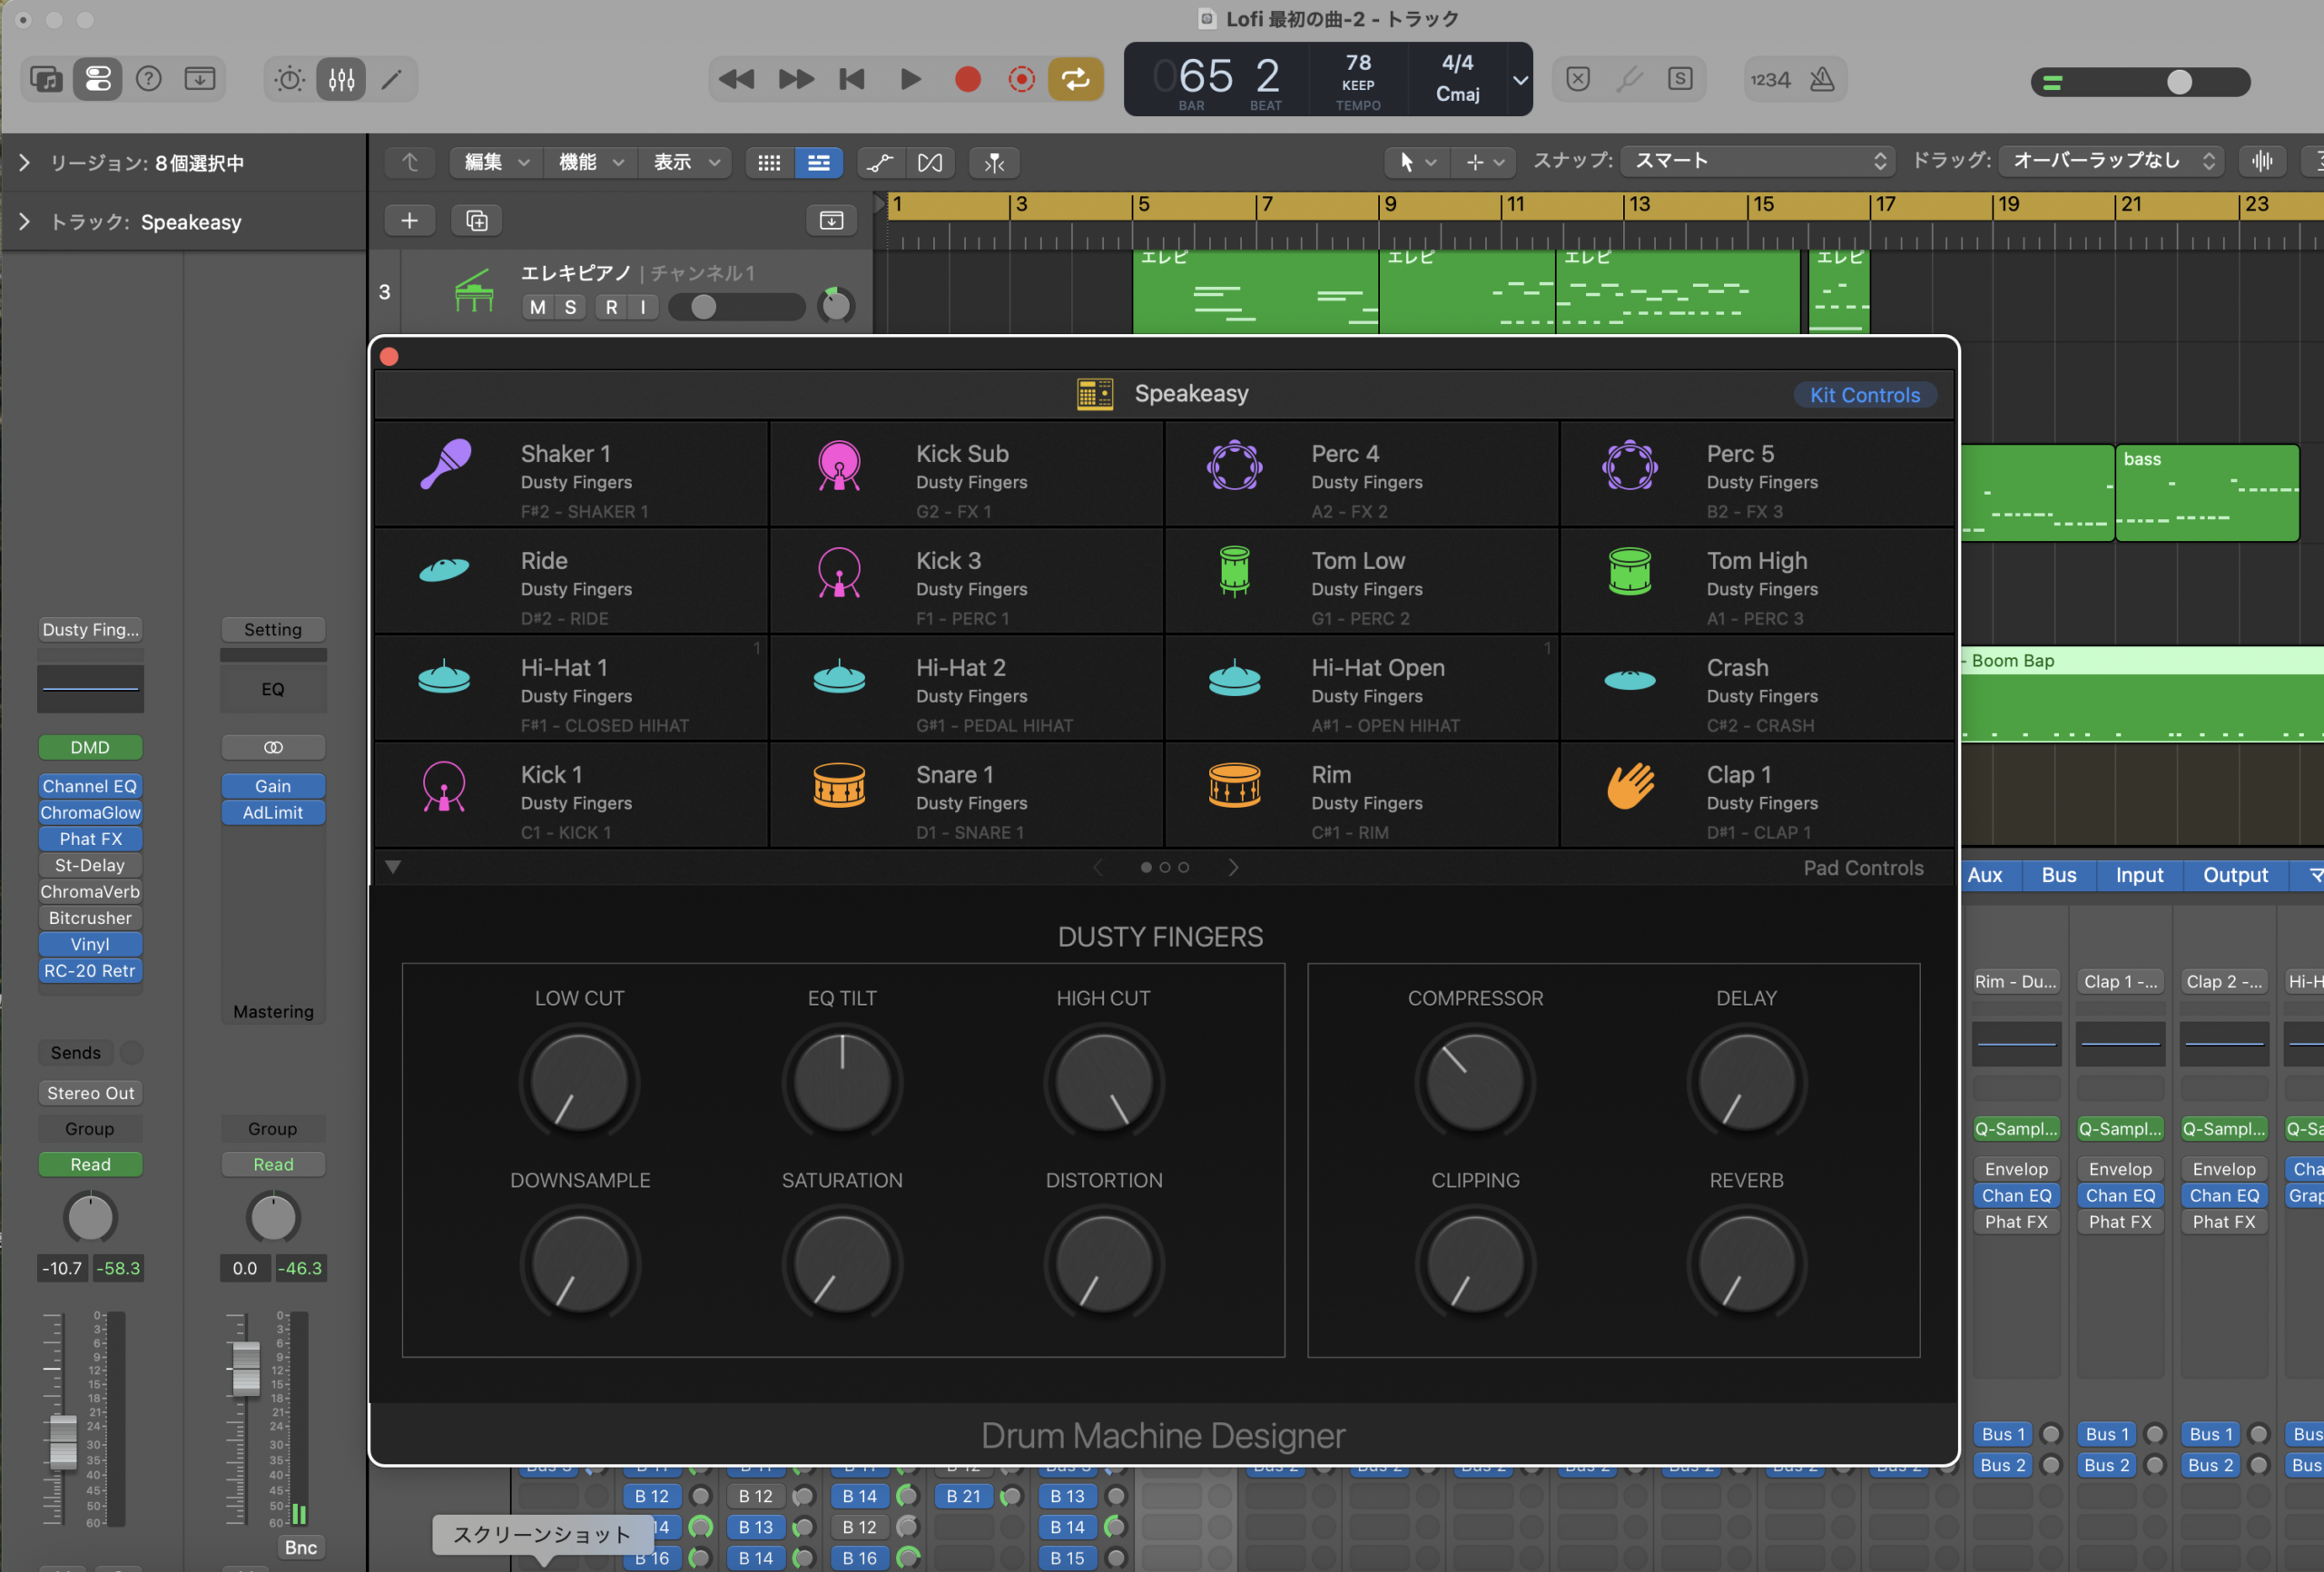Open the 表示 dropdown menu
The width and height of the screenshot is (2324, 1572).
point(685,162)
